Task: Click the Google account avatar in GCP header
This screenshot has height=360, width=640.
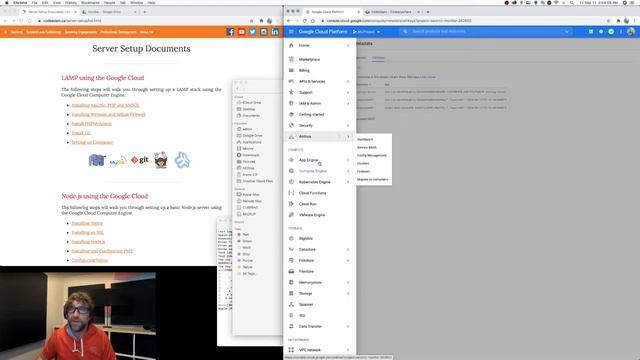Action: 631,31
